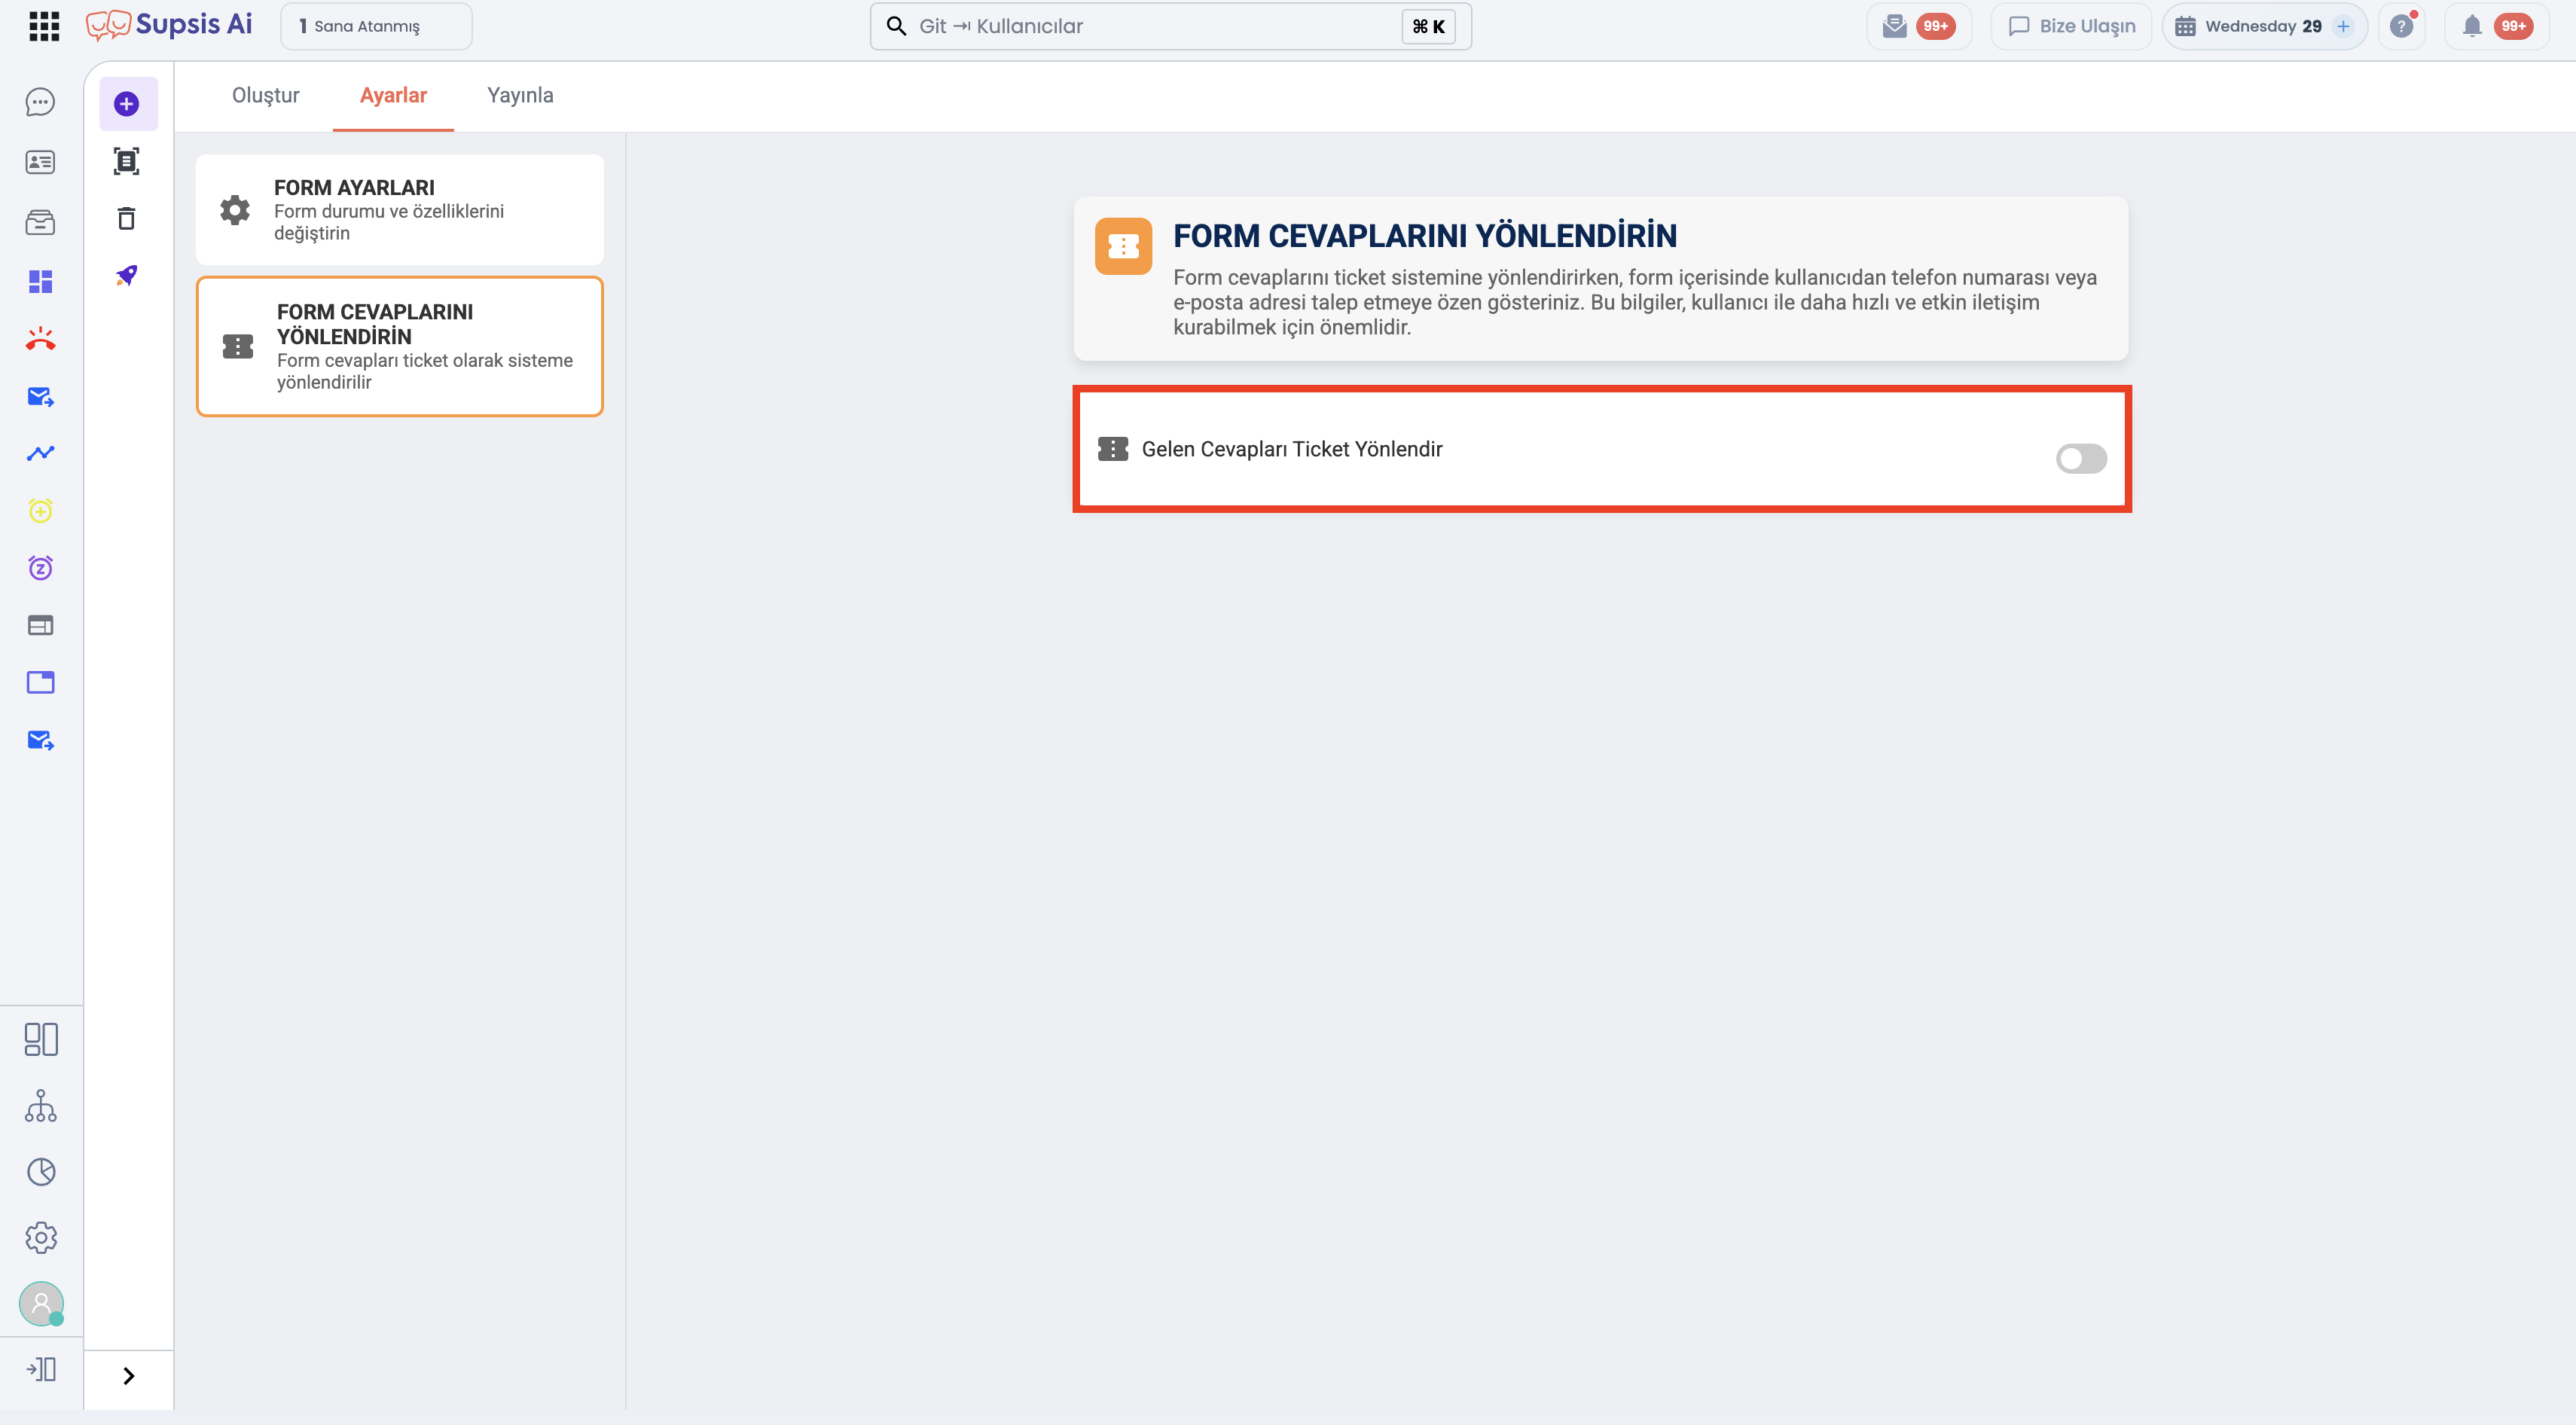
Task: Open the Sana Atanmış selector
Action: [377, 26]
